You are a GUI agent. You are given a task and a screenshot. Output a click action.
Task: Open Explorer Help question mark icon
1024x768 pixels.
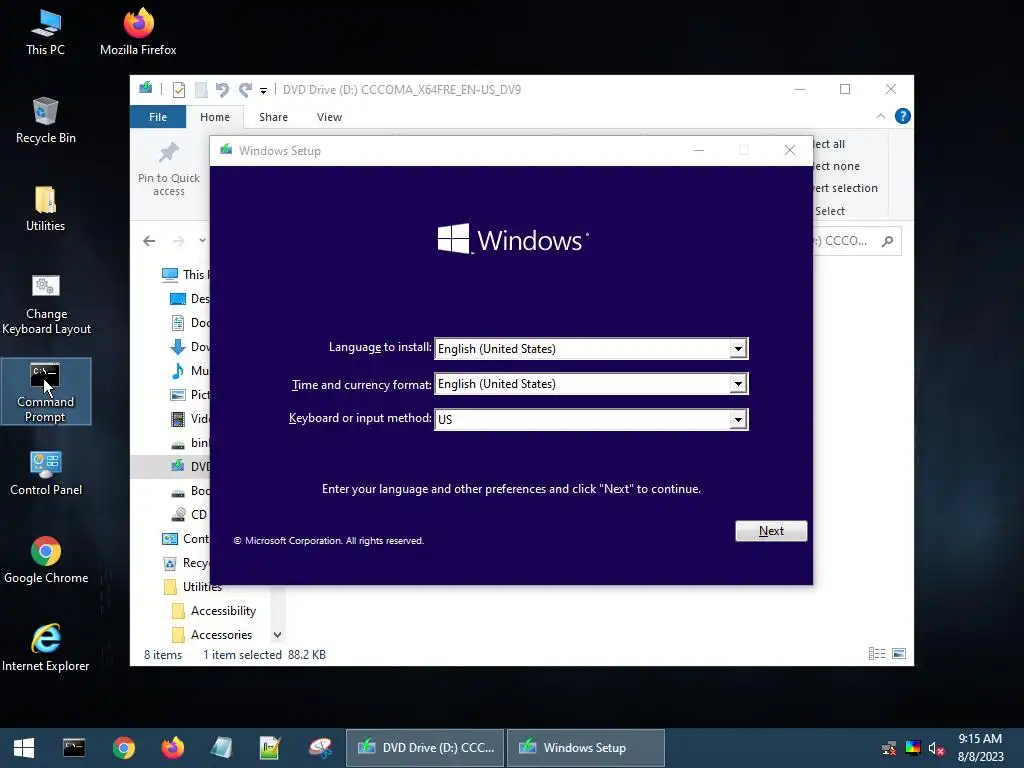coord(903,116)
